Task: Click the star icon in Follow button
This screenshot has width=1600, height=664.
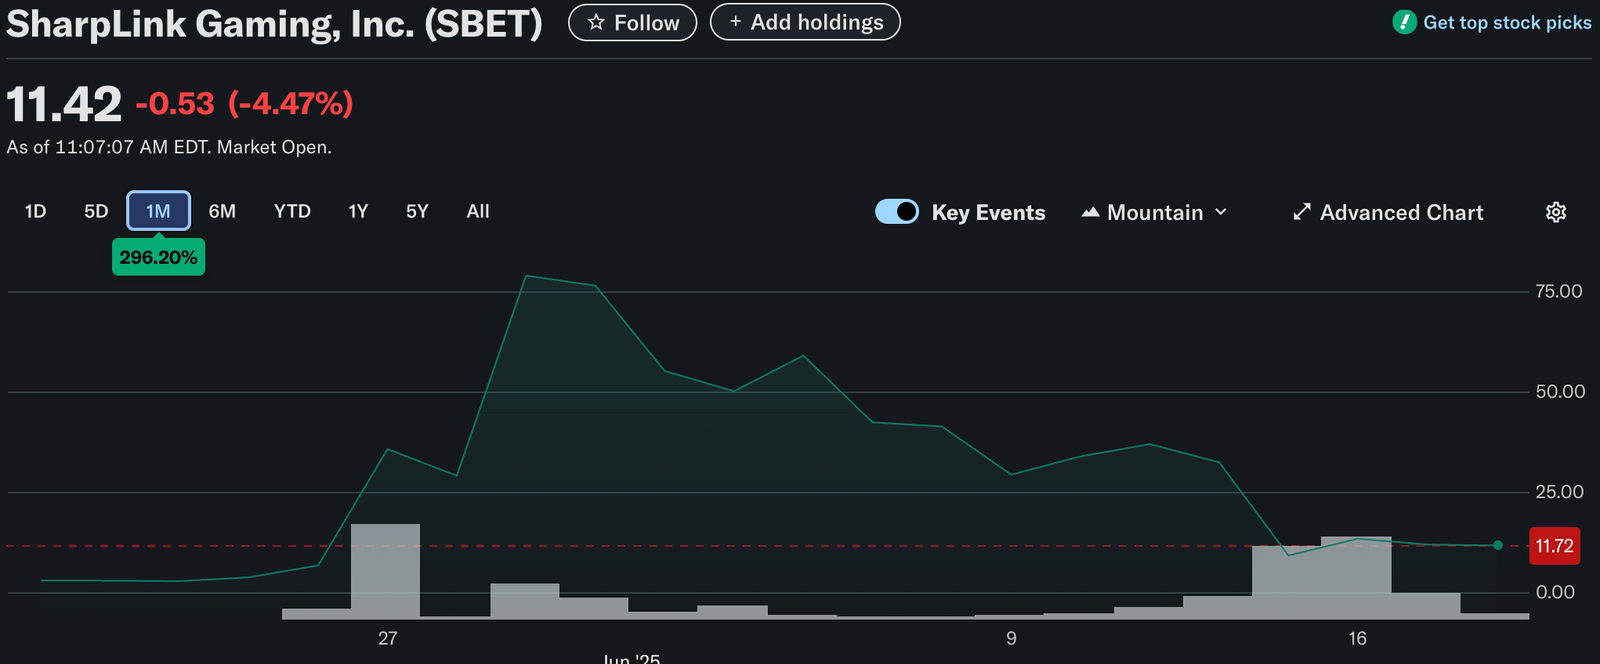Action: tap(596, 22)
